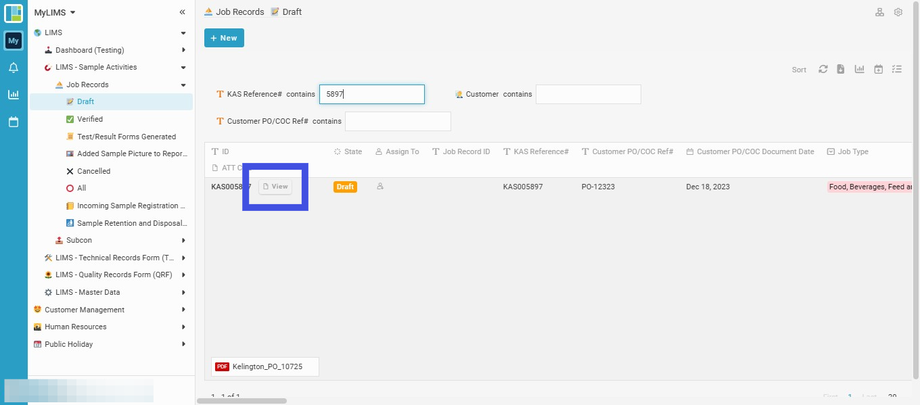Click the assignee person icon in KAS005897 row
Viewport: 920px width, 405px height.
(380, 186)
